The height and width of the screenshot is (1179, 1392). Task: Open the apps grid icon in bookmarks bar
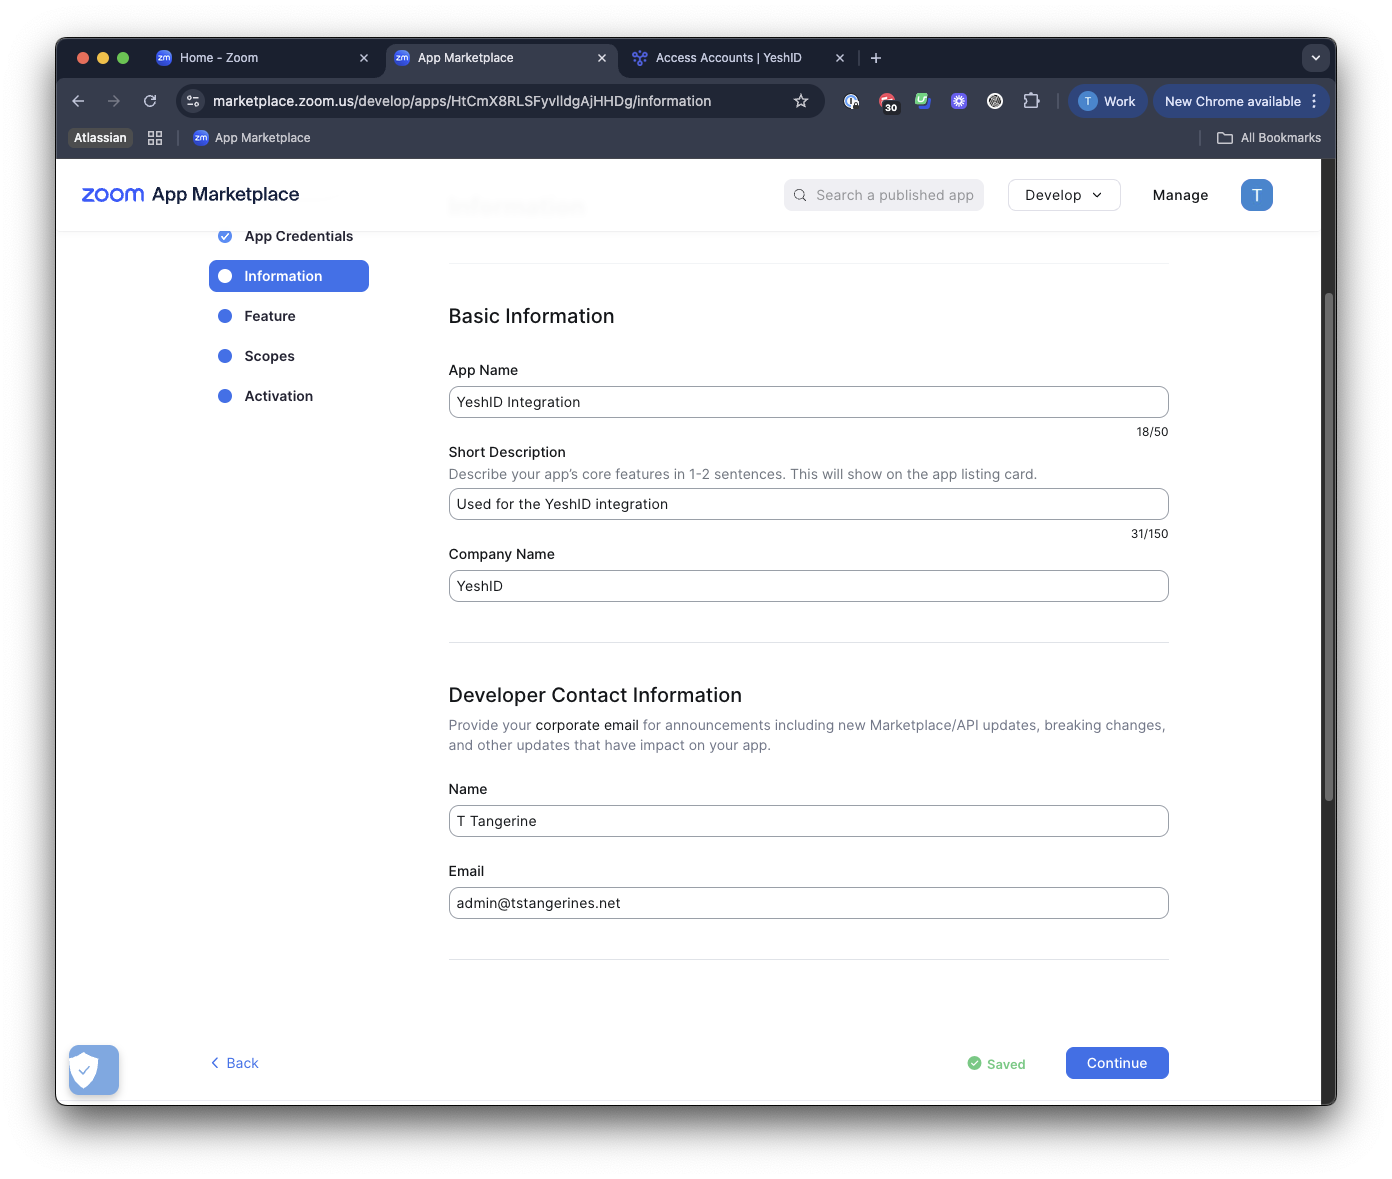point(155,138)
